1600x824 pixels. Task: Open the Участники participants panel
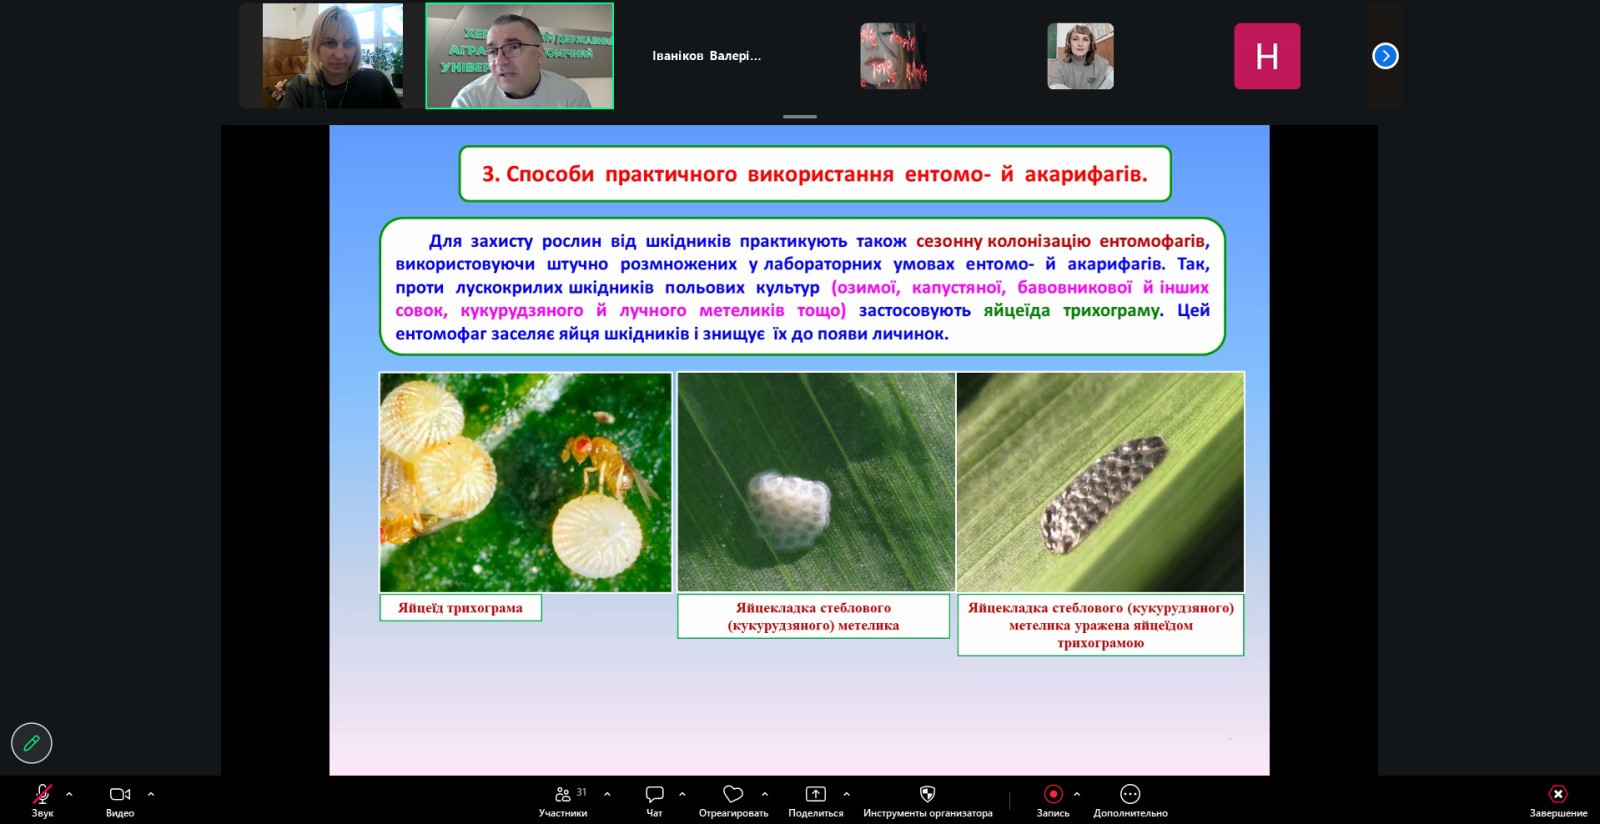[563, 795]
